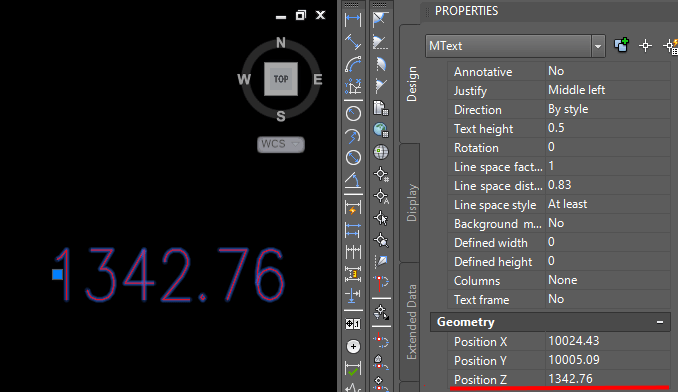The image size is (678, 392).
Task: Click the blue grip square on the text
Action: tap(58, 274)
